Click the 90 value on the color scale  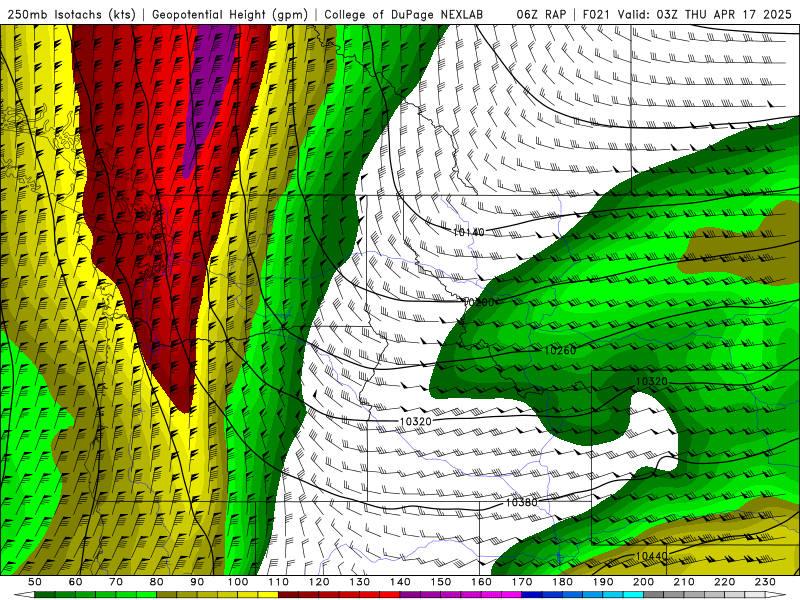197,582
